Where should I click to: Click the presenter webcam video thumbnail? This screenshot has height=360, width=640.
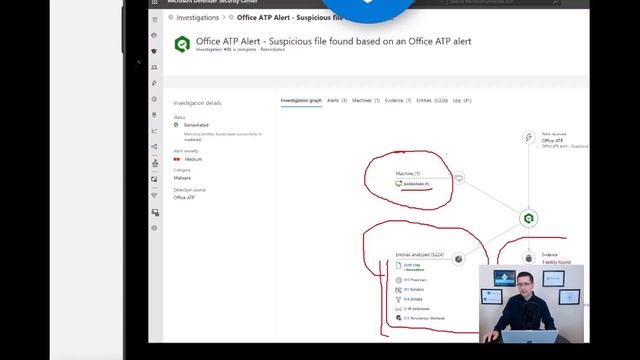tap(531, 304)
